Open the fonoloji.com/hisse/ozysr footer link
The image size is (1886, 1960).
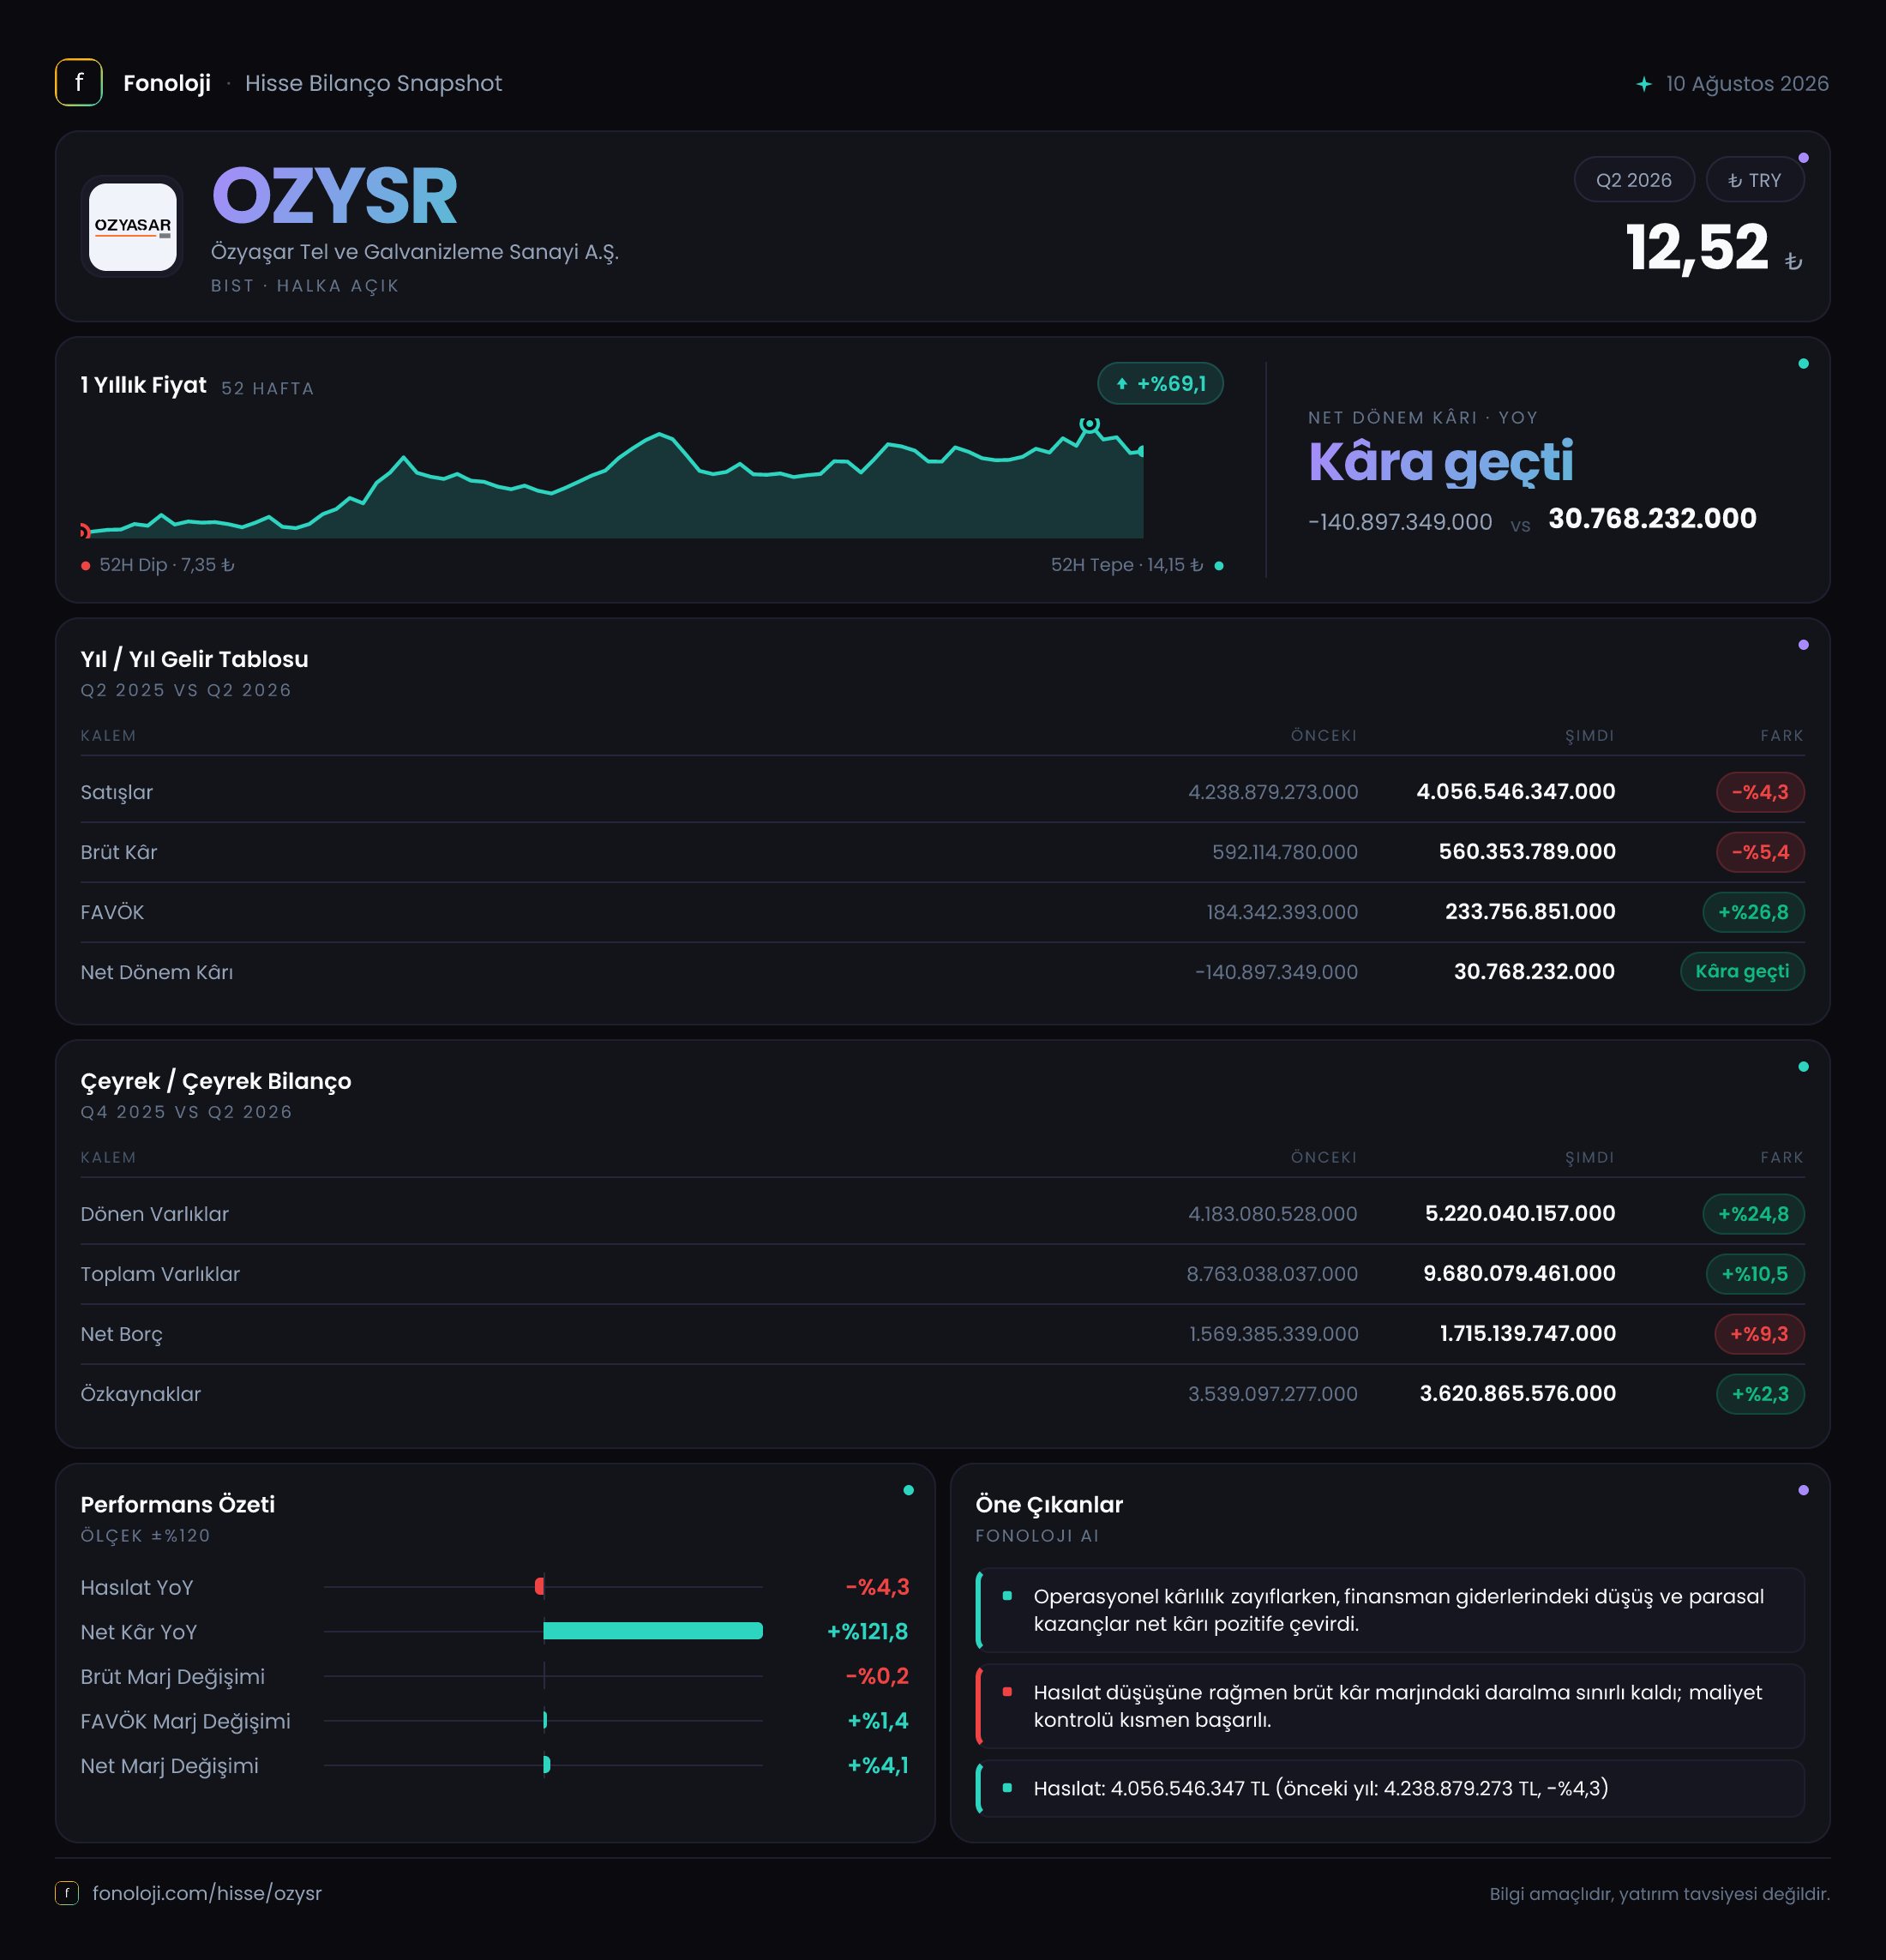click(207, 1893)
